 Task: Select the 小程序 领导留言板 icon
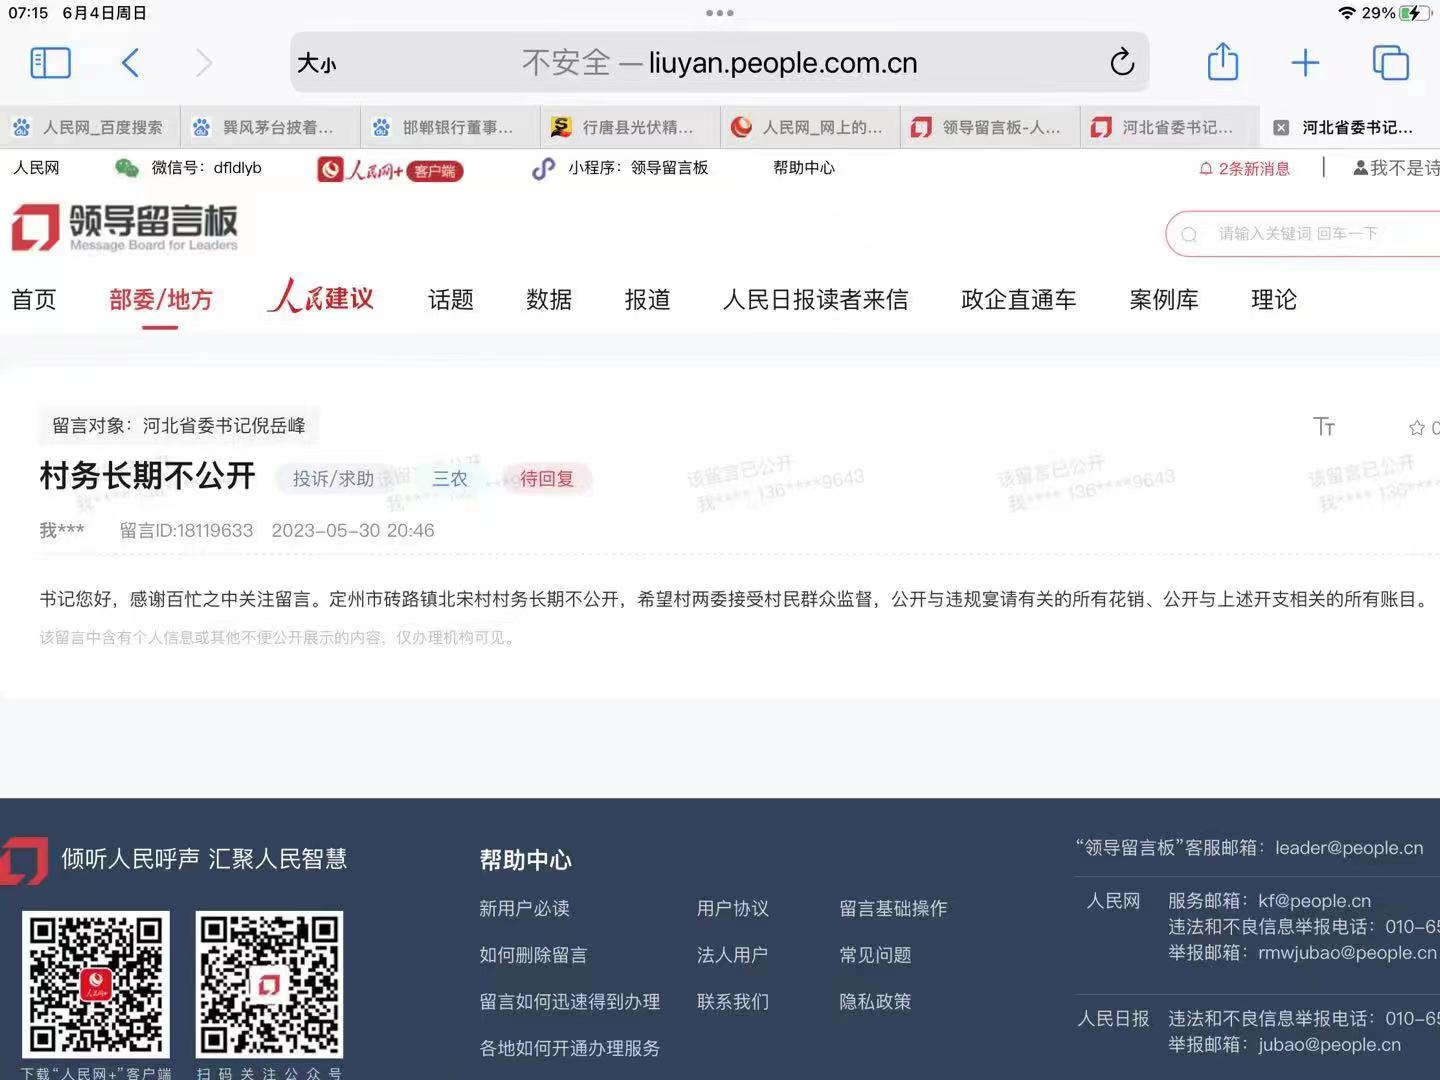pos(543,169)
